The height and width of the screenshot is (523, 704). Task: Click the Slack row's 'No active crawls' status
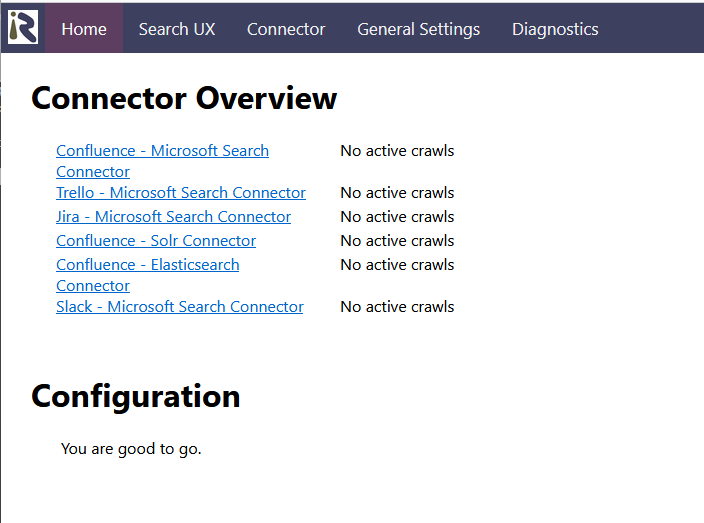pos(397,307)
